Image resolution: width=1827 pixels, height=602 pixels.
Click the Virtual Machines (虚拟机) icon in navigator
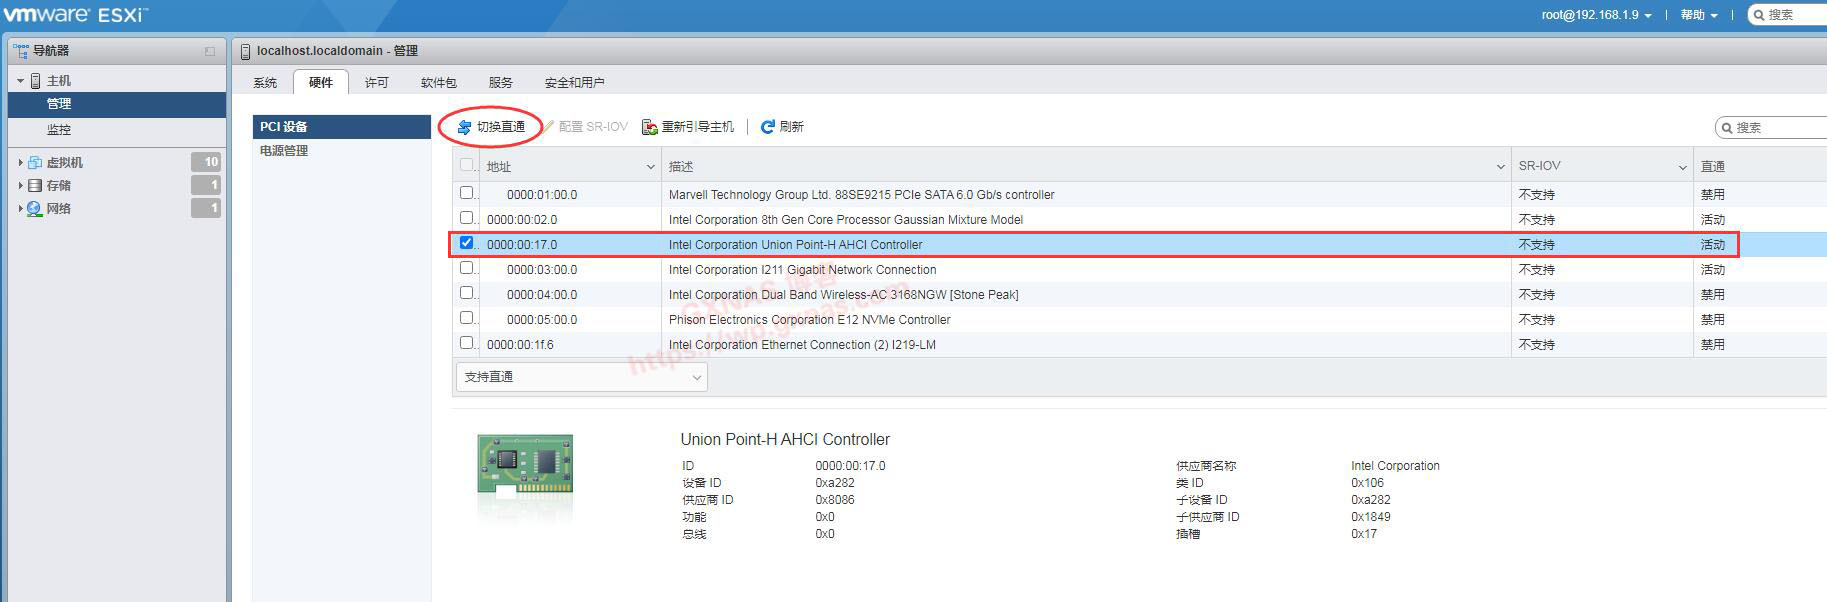click(x=35, y=162)
